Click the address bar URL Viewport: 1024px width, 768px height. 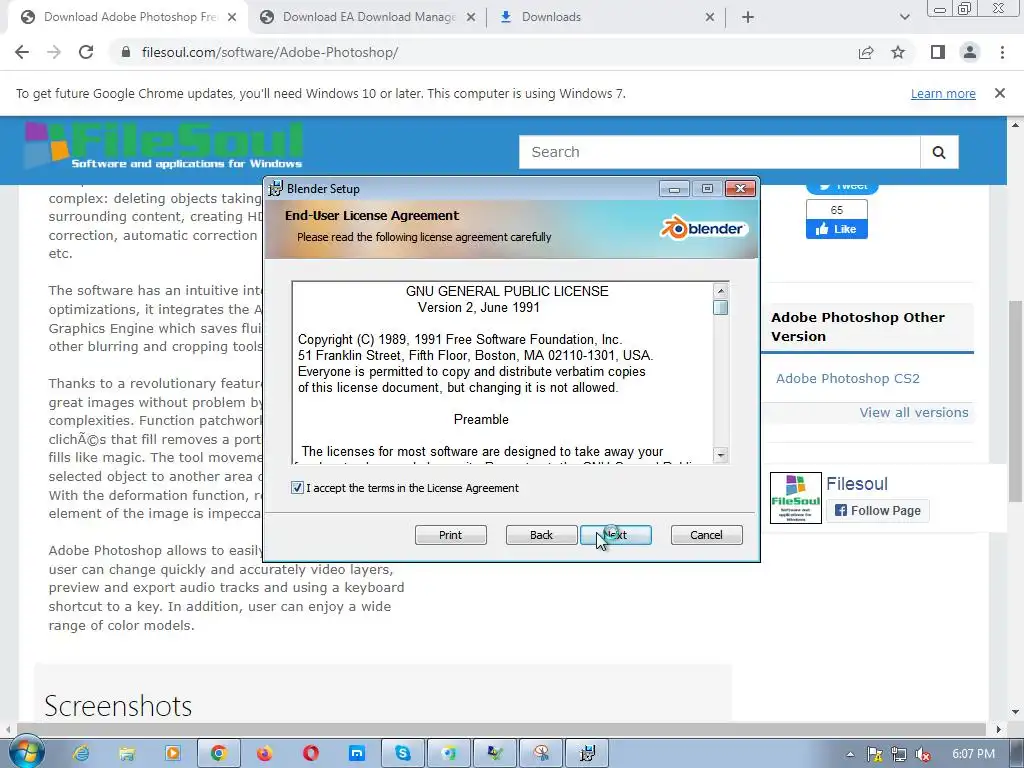270,52
